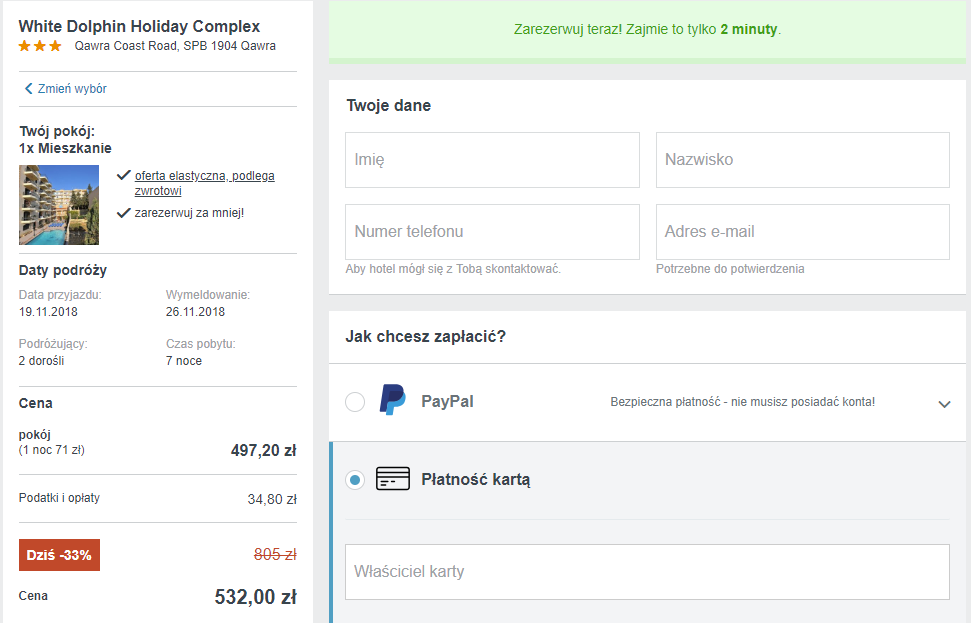Open oferta elastyczna, podlega zwrotowi link
Image resolution: width=971 pixels, height=623 pixels.
point(204,183)
